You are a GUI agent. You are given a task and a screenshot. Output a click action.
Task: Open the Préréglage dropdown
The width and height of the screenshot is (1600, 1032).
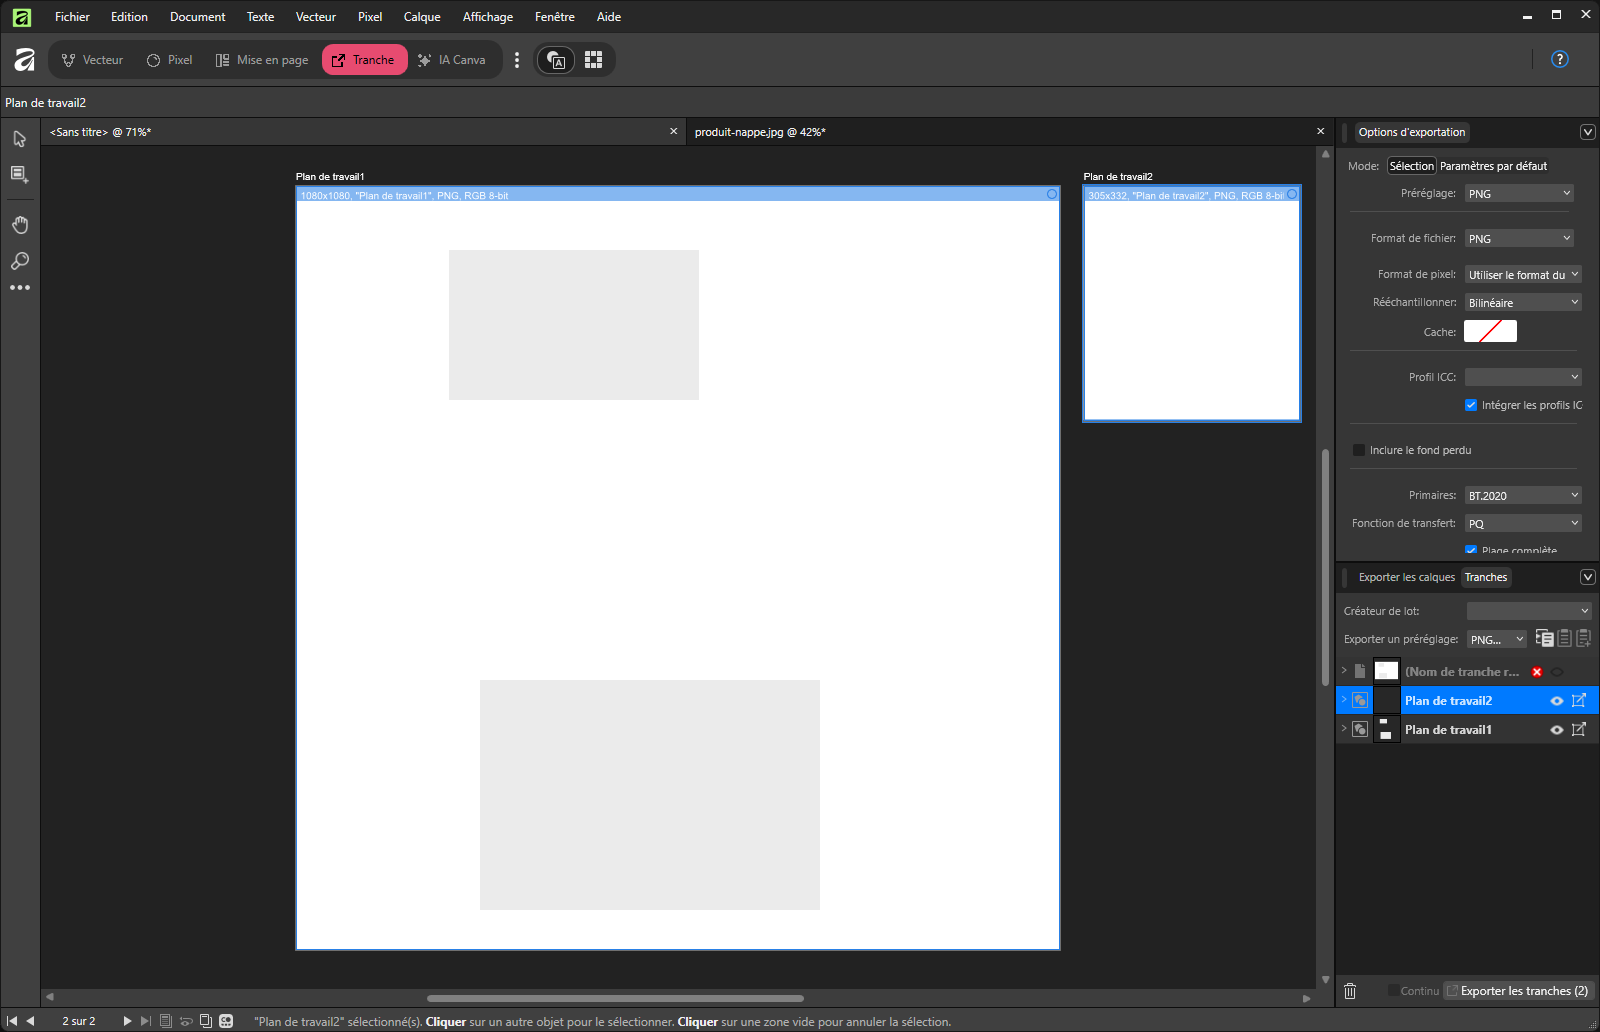tap(1519, 194)
